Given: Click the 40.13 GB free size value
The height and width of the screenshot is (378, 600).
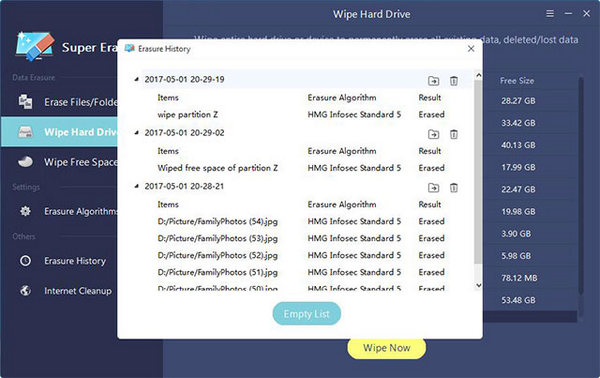Looking at the screenshot, I should click(x=518, y=145).
